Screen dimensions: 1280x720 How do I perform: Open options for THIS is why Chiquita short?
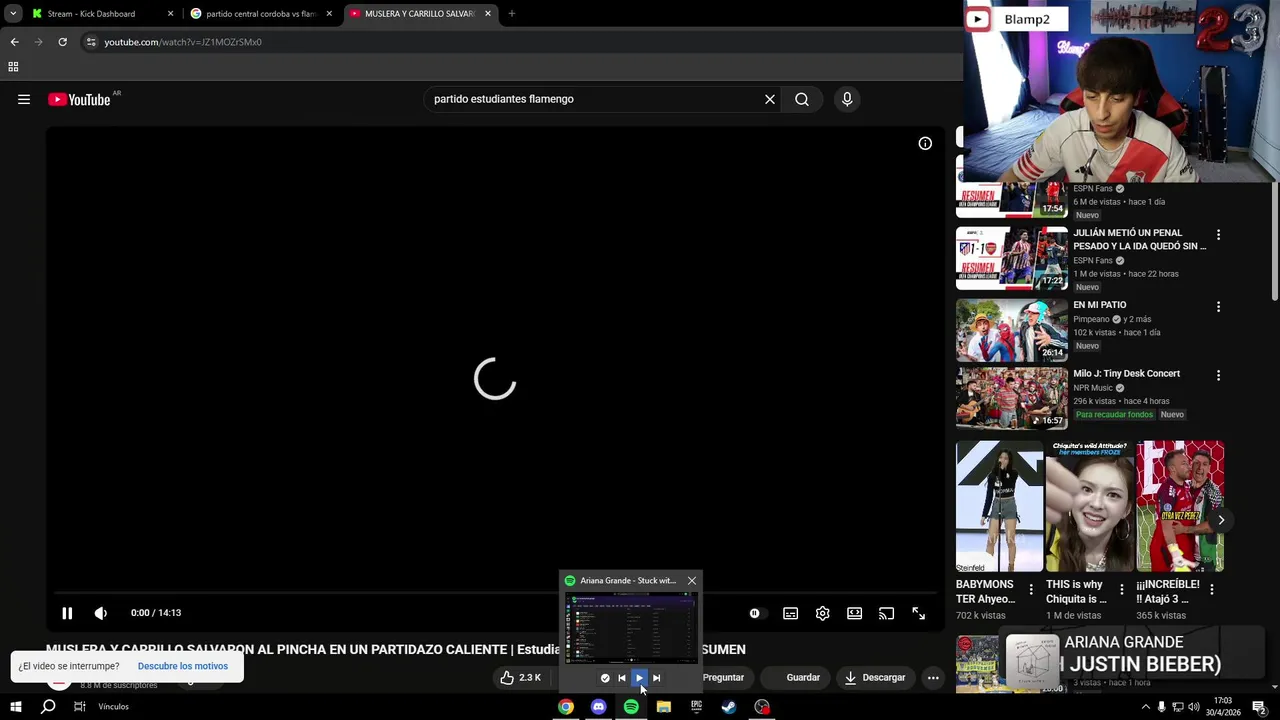coord(1121,590)
